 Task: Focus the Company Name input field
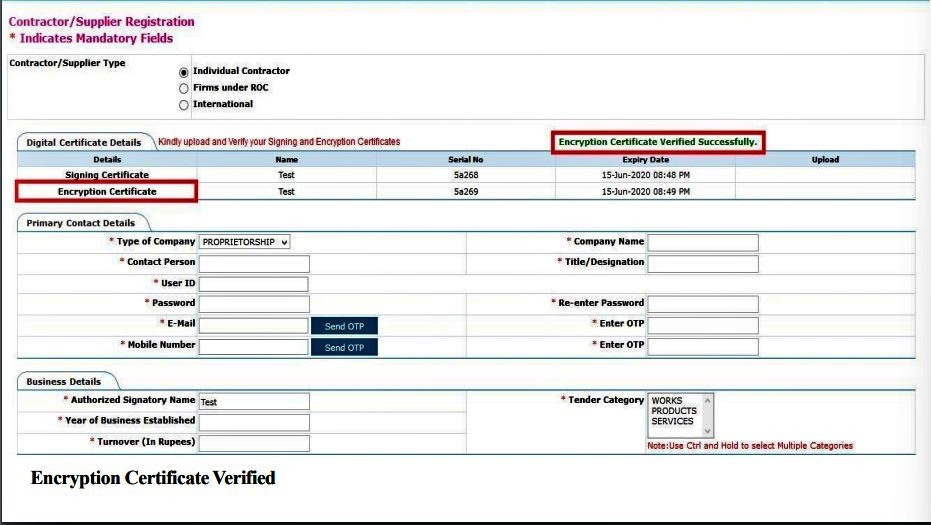tap(703, 242)
